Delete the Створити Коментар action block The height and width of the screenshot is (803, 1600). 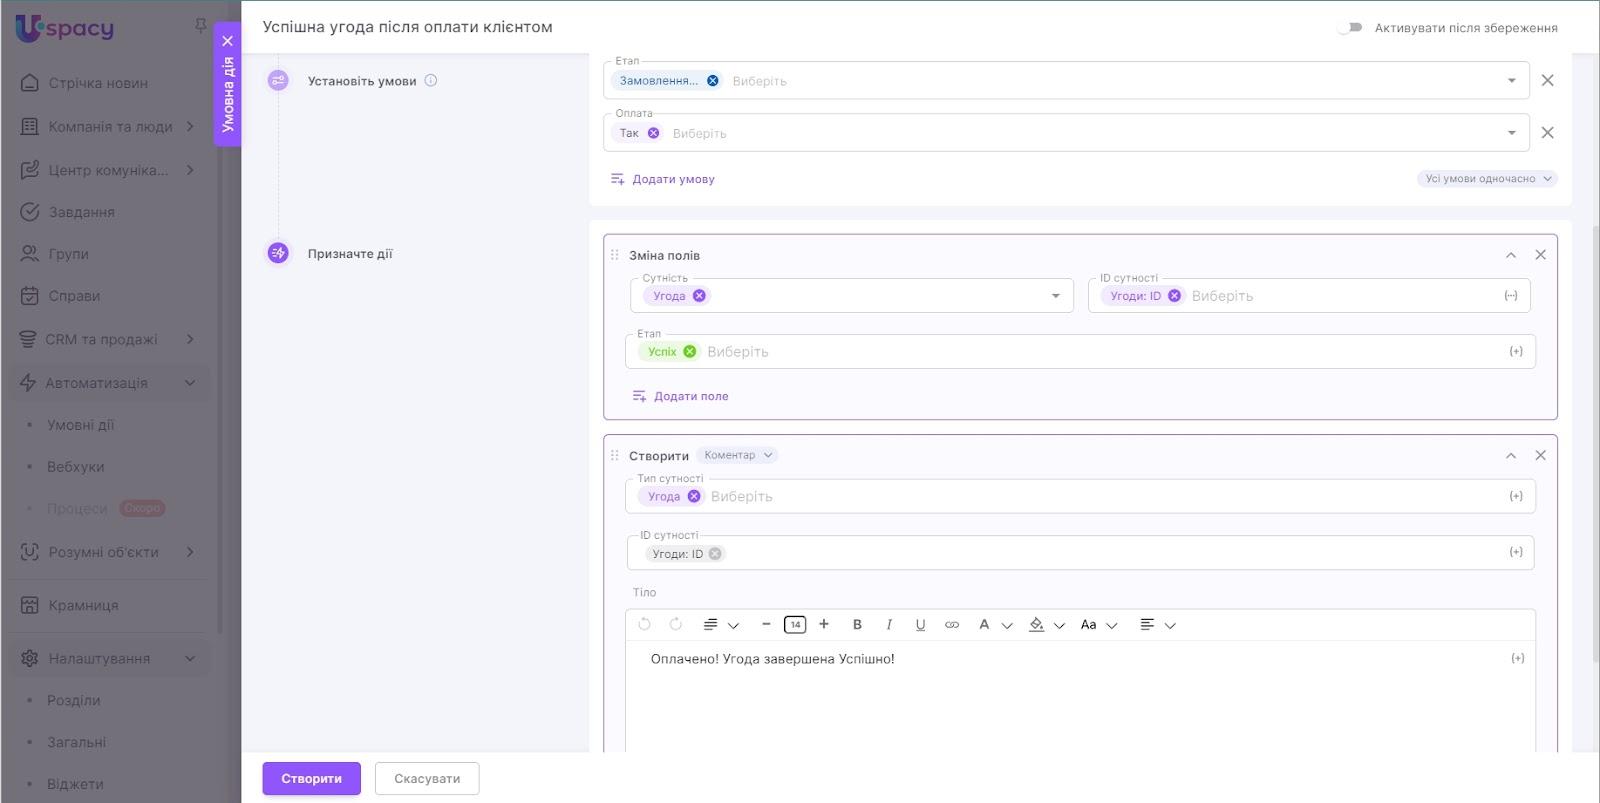coord(1540,455)
